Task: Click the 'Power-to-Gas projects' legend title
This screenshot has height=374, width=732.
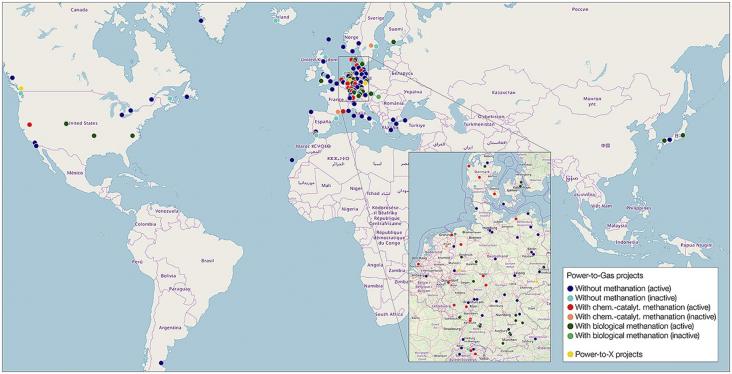Action: 601,276
